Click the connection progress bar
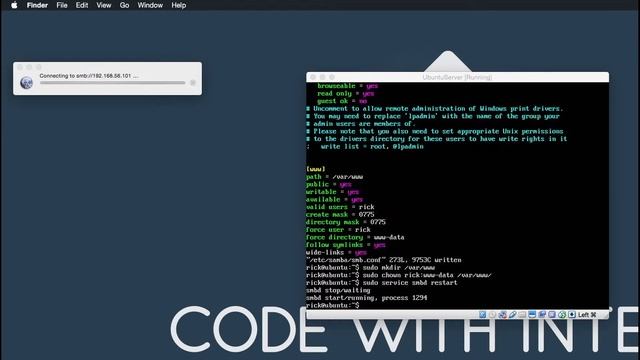The width and height of the screenshot is (640, 360). [x=112, y=82]
